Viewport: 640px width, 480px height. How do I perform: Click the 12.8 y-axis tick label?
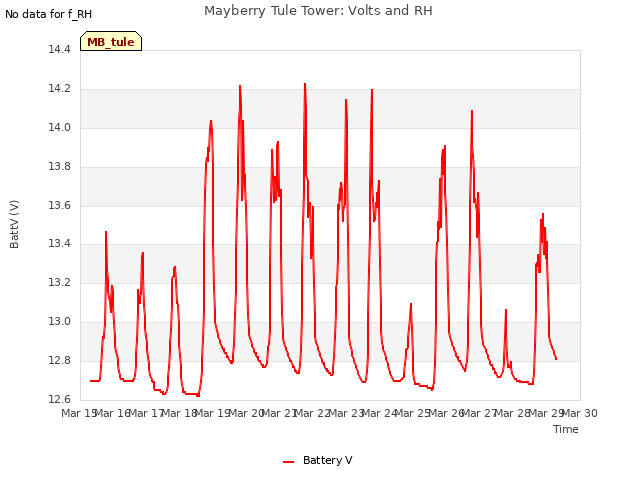(x=60, y=360)
